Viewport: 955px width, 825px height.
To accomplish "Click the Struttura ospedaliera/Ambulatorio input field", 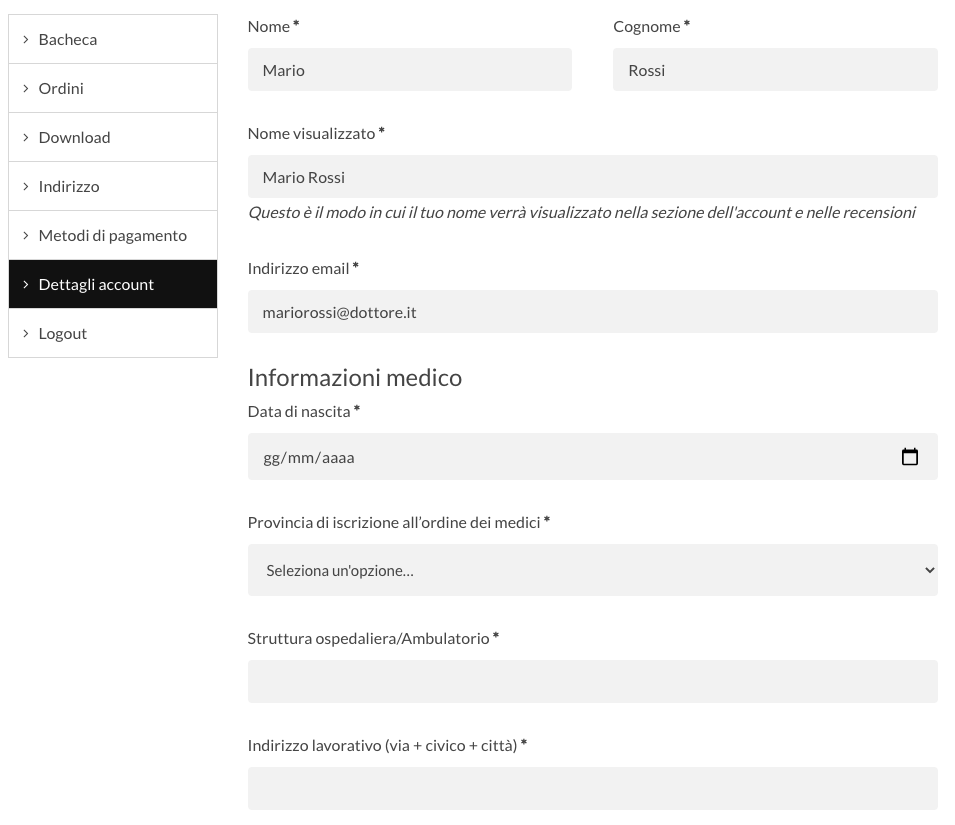I will pos(592,682).
